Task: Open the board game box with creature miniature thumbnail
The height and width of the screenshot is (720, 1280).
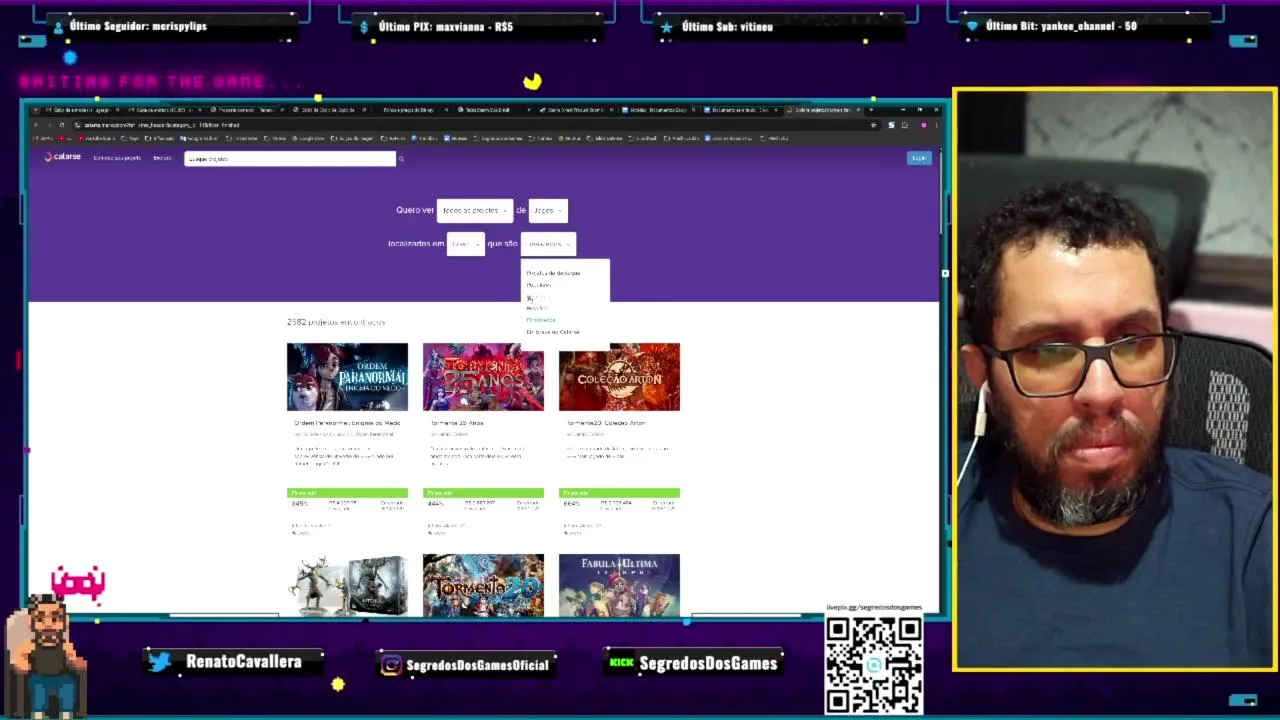Action: tap(347, 584)
